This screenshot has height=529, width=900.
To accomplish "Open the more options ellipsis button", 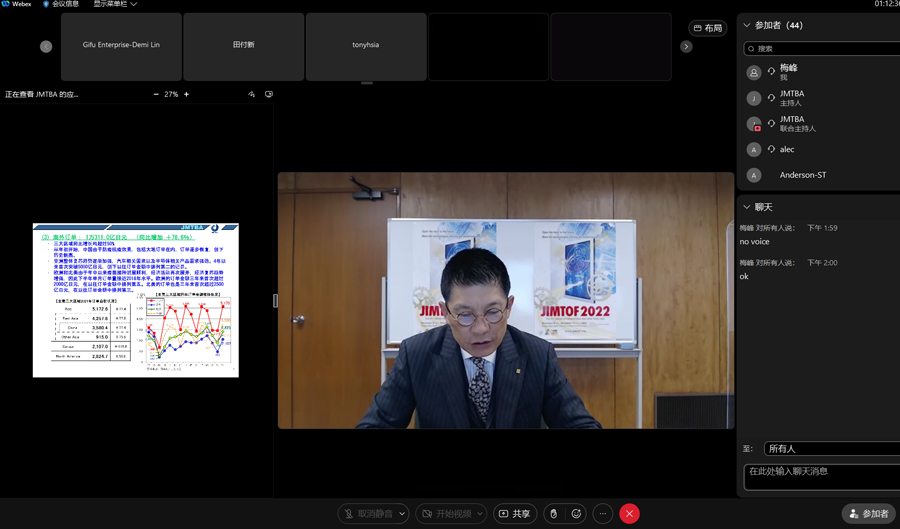I will 602,514.
